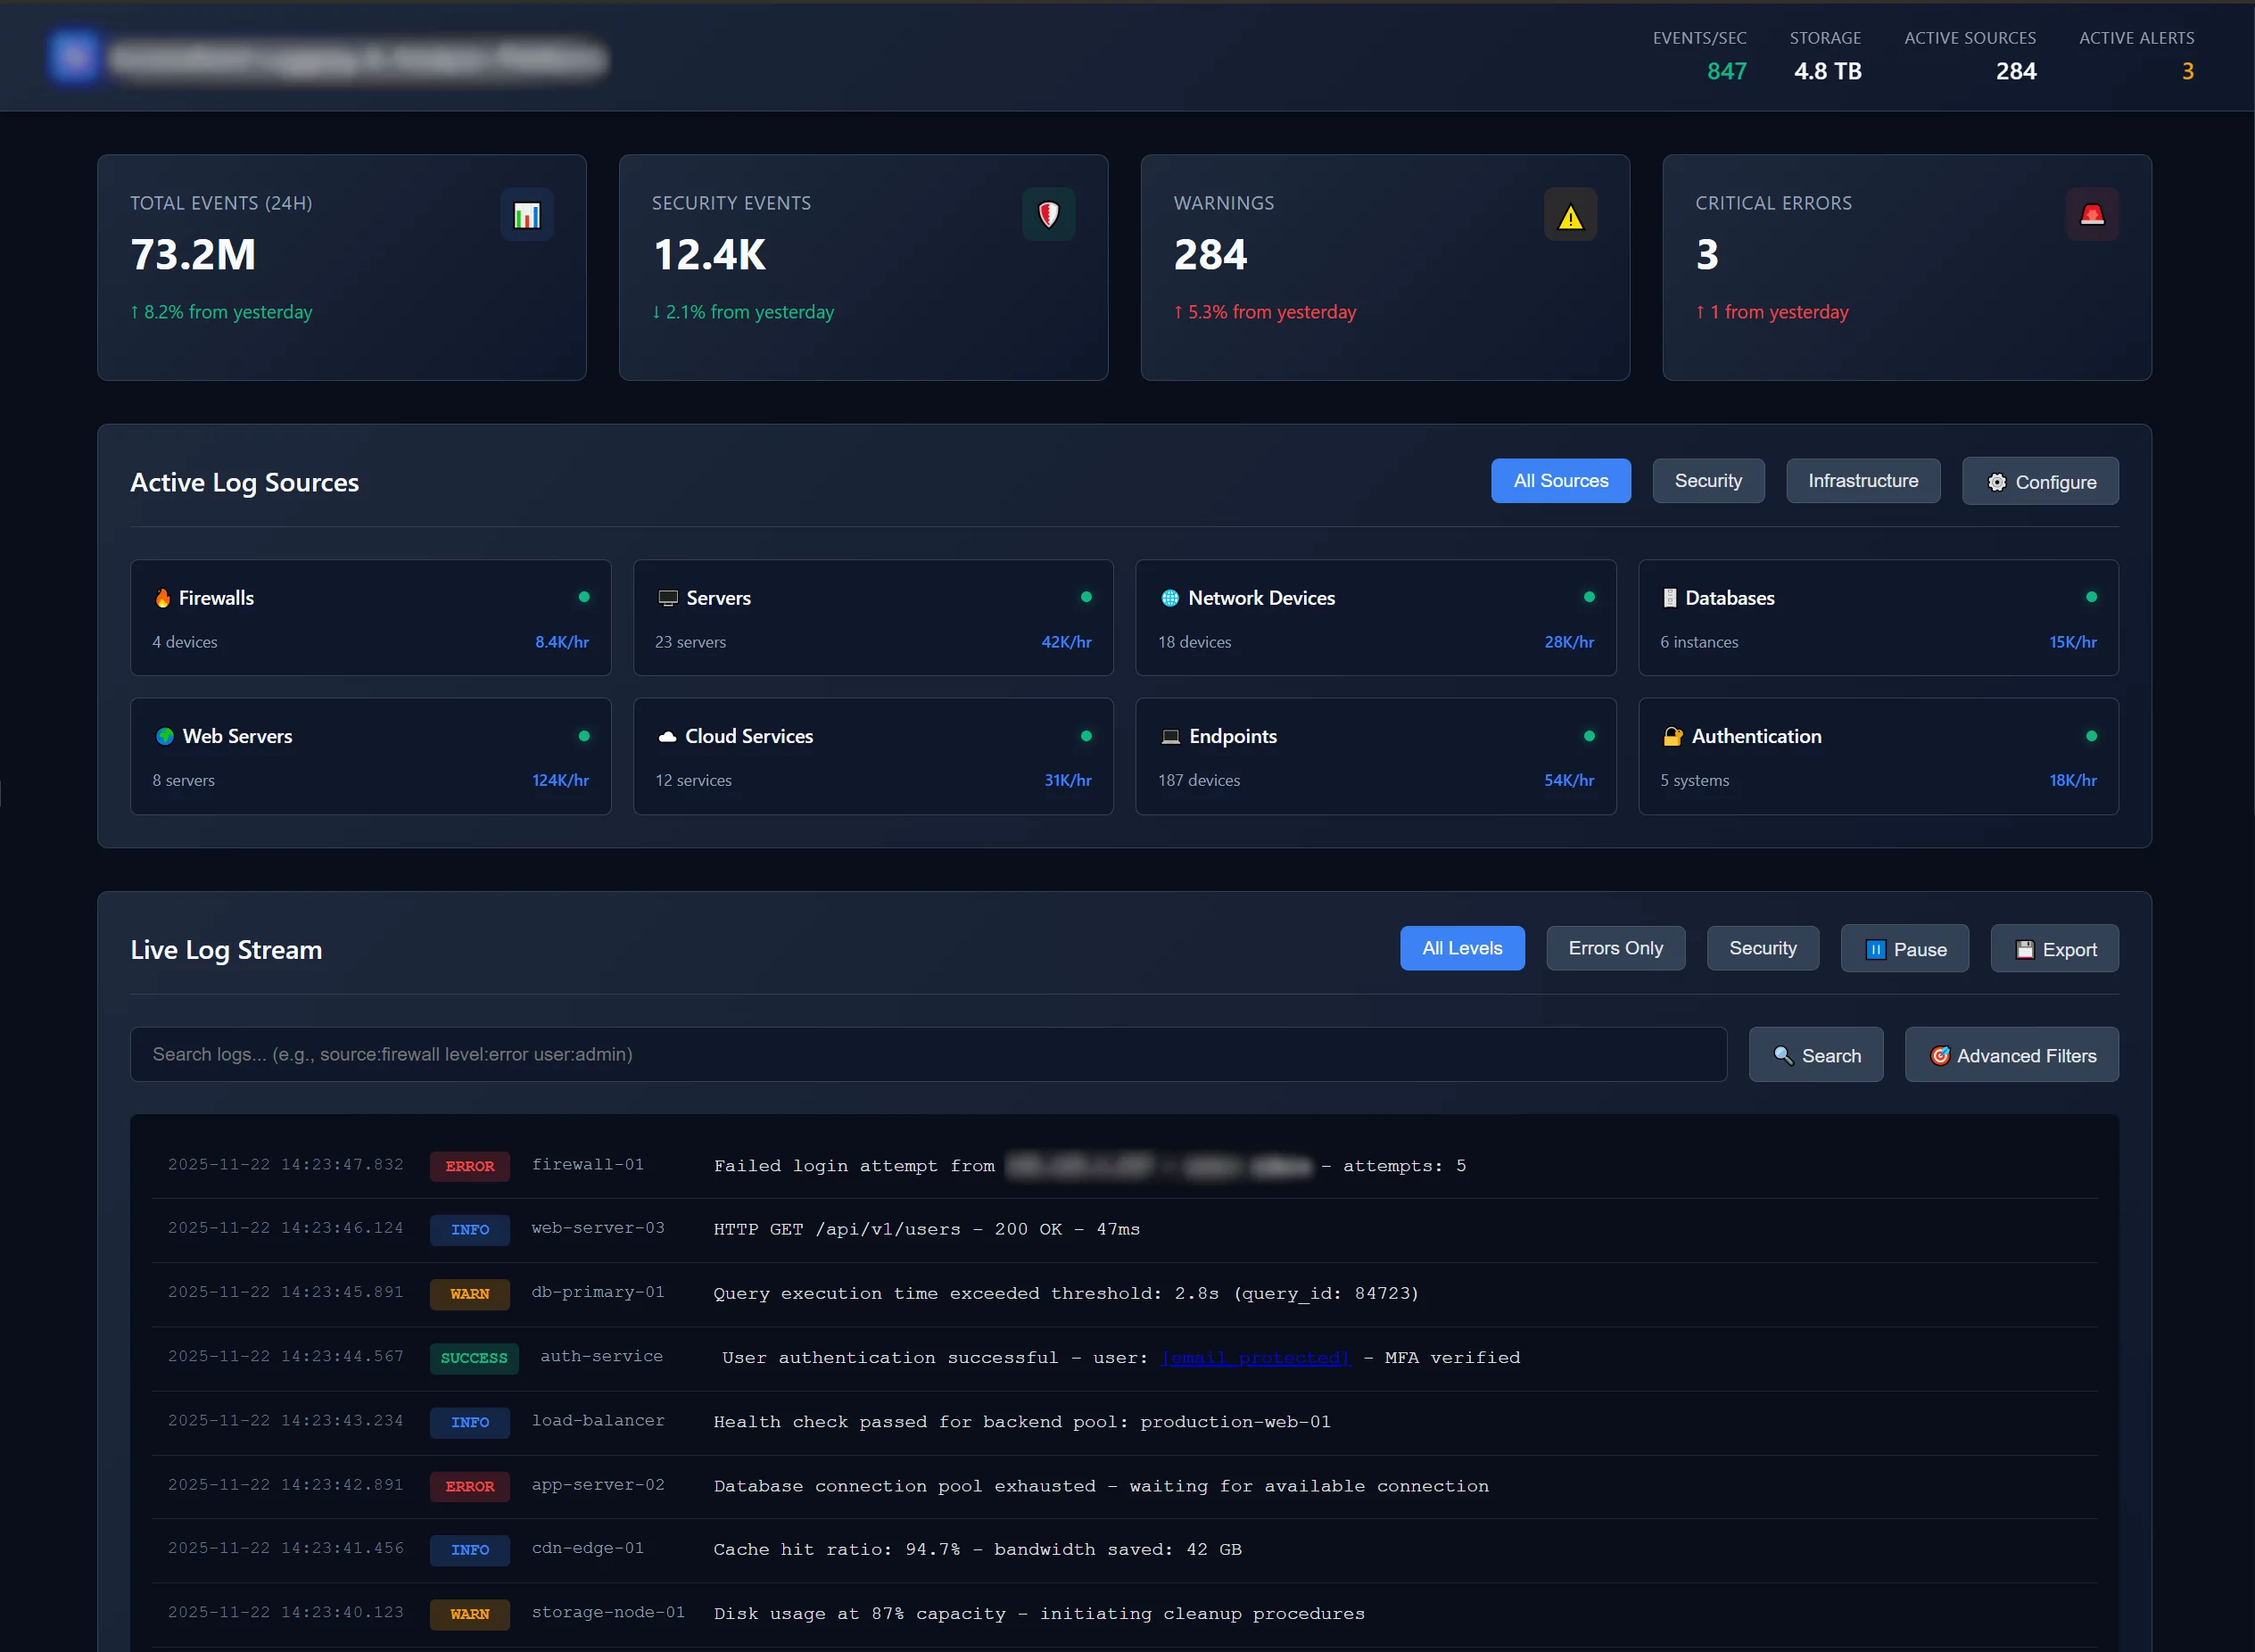The image size is (2255, 1652).
Task: Click the Cloud Services cloud icon
Action: (x=668, y=736)
